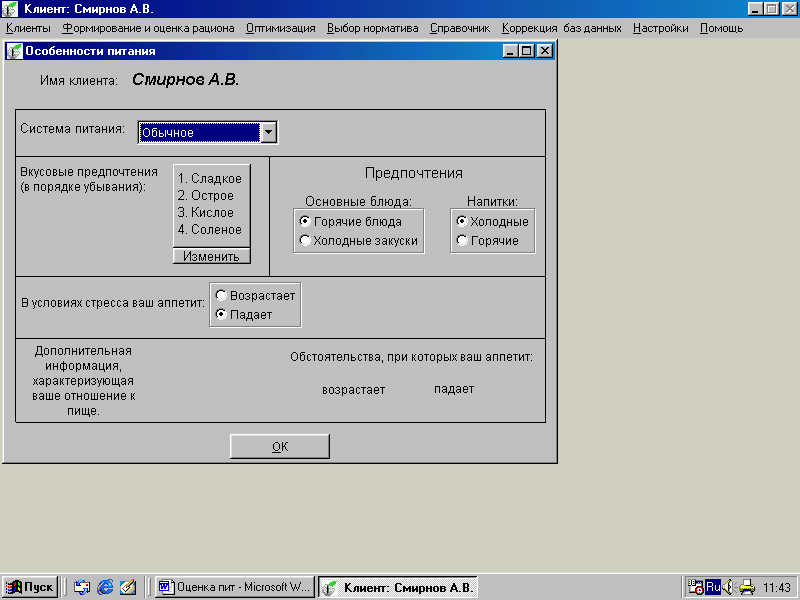Click the Особенности питания window icon
The height and width of the screenshot is (600, 800).
coord(14,51)
